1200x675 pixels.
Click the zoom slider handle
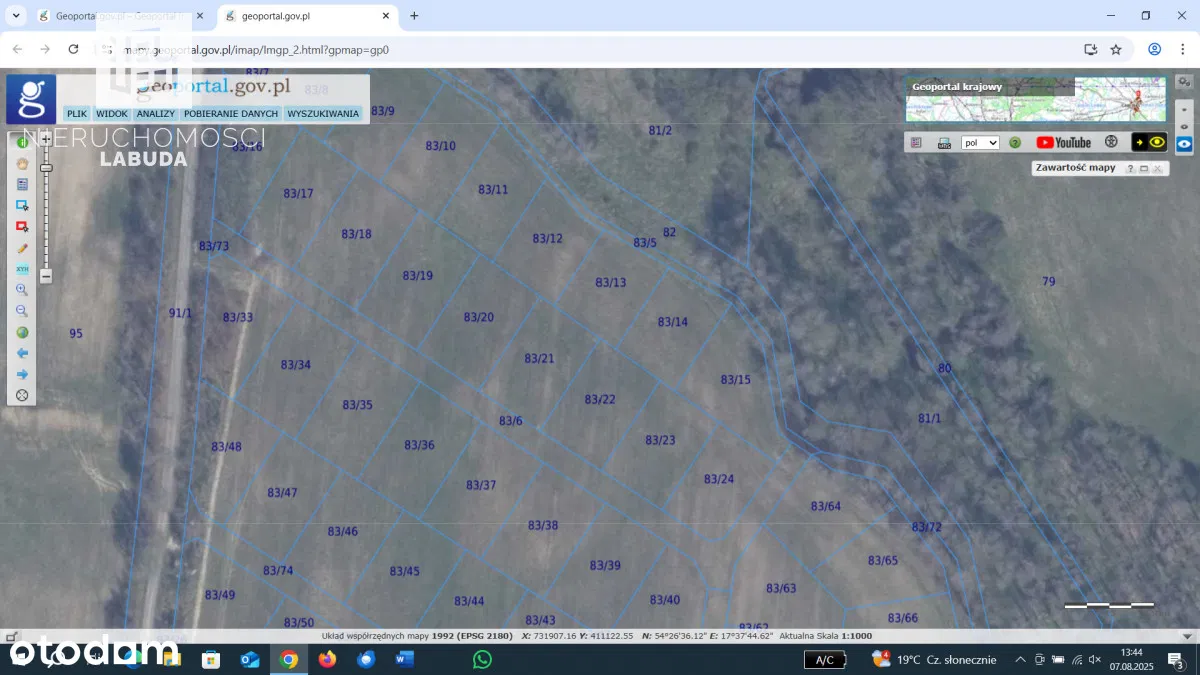(x=46, y=168)
